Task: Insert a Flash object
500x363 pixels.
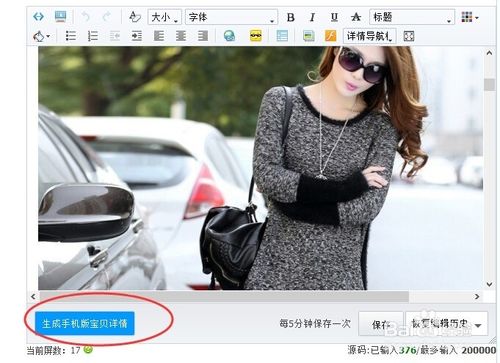Action: point(330,36)
